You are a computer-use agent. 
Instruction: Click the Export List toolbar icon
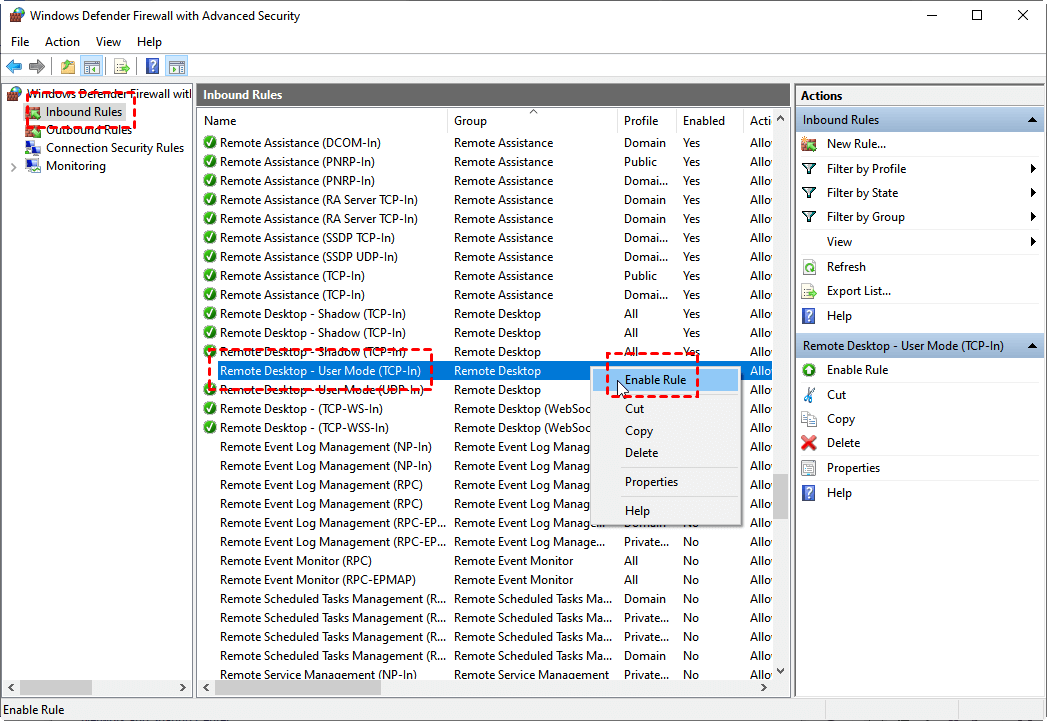pyautogui.click(x=122, y=66)
